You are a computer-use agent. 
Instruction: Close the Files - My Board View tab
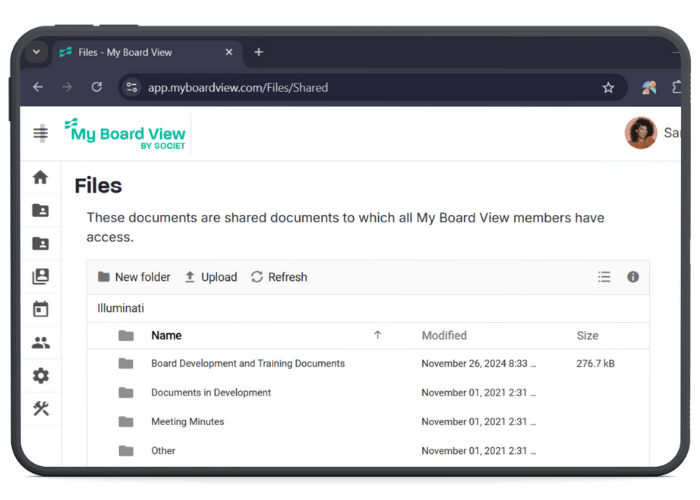pos(229,52)
